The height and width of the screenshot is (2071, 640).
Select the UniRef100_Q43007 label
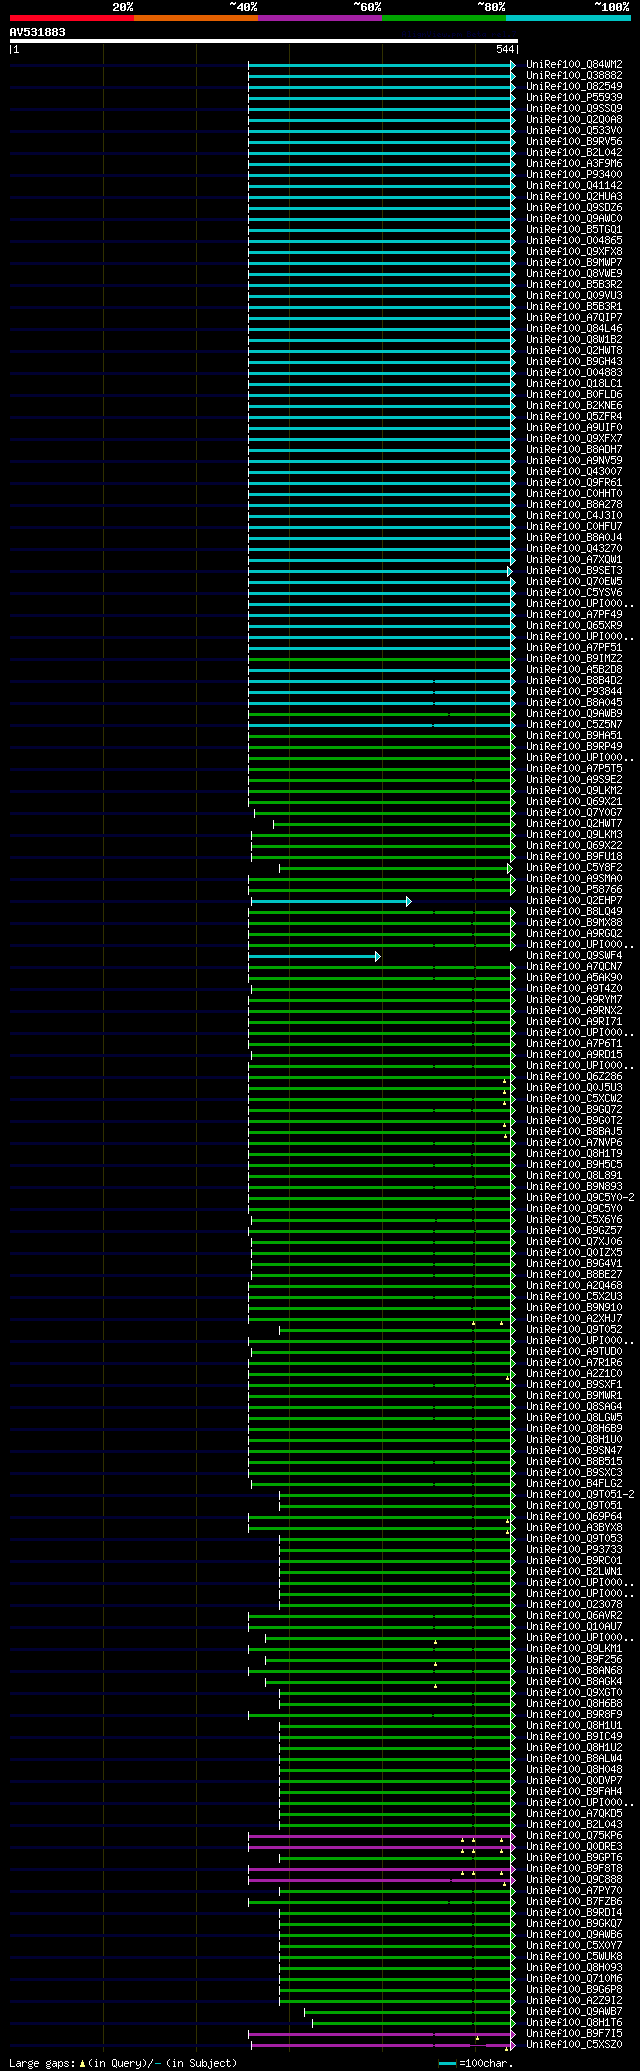(x=574, y=472)
